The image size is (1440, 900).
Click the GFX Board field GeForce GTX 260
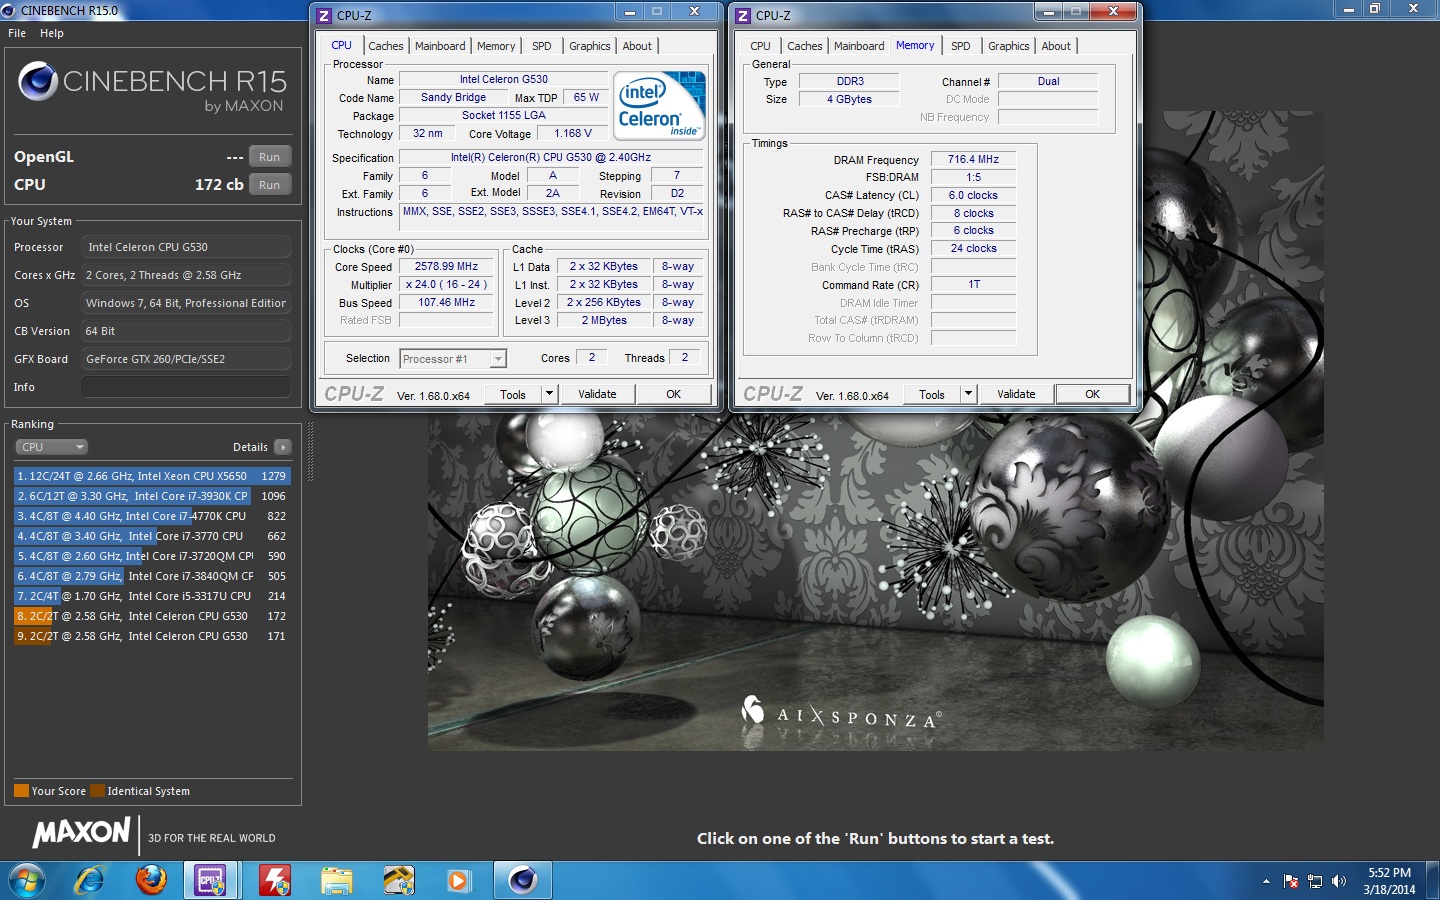click(186, 359)
